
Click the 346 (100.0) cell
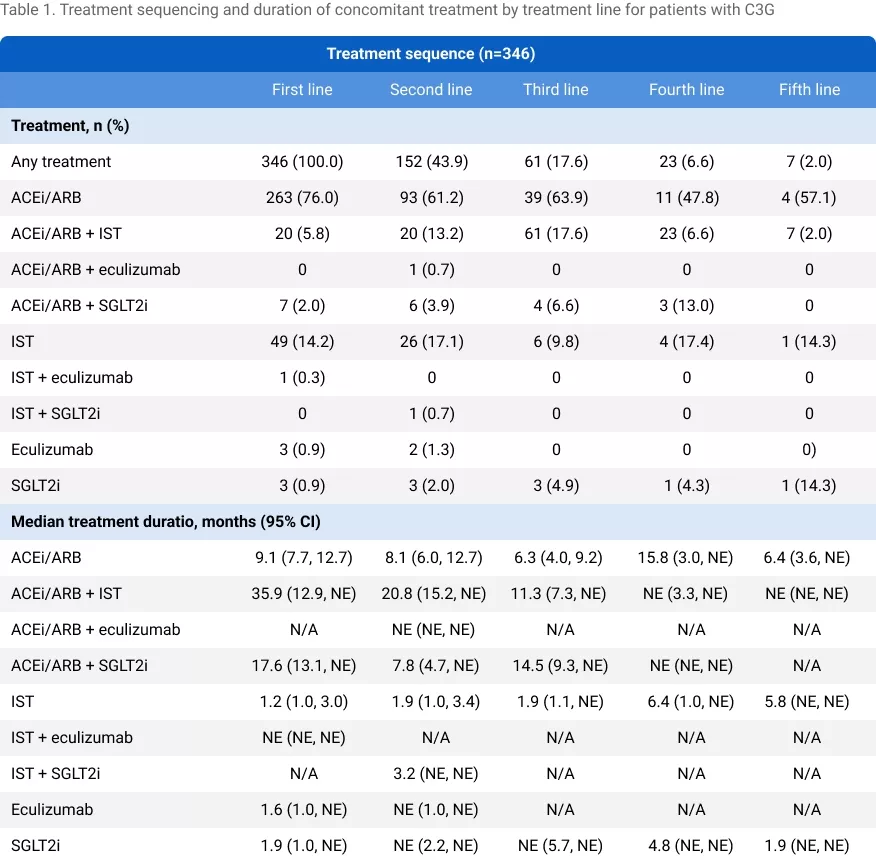pos(302,162)
